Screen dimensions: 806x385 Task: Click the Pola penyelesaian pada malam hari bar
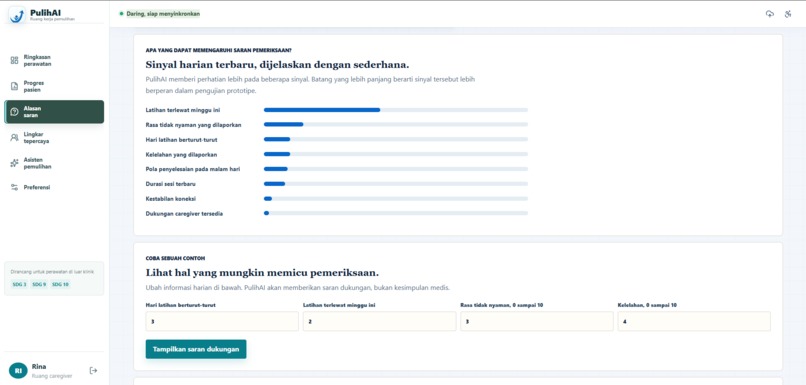point(396,169)
